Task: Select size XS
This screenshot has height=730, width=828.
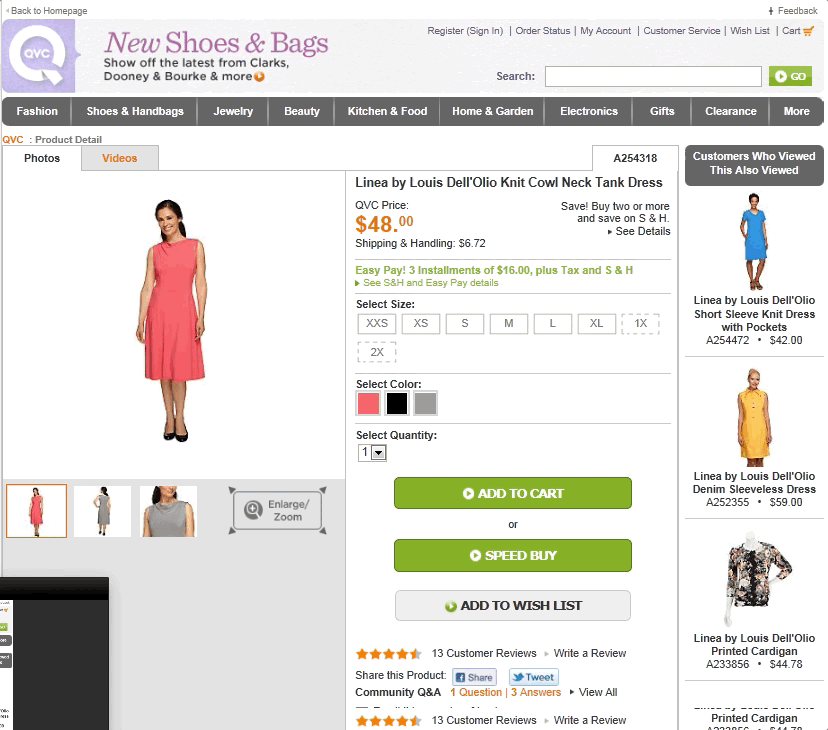Action: coord(421,323)
